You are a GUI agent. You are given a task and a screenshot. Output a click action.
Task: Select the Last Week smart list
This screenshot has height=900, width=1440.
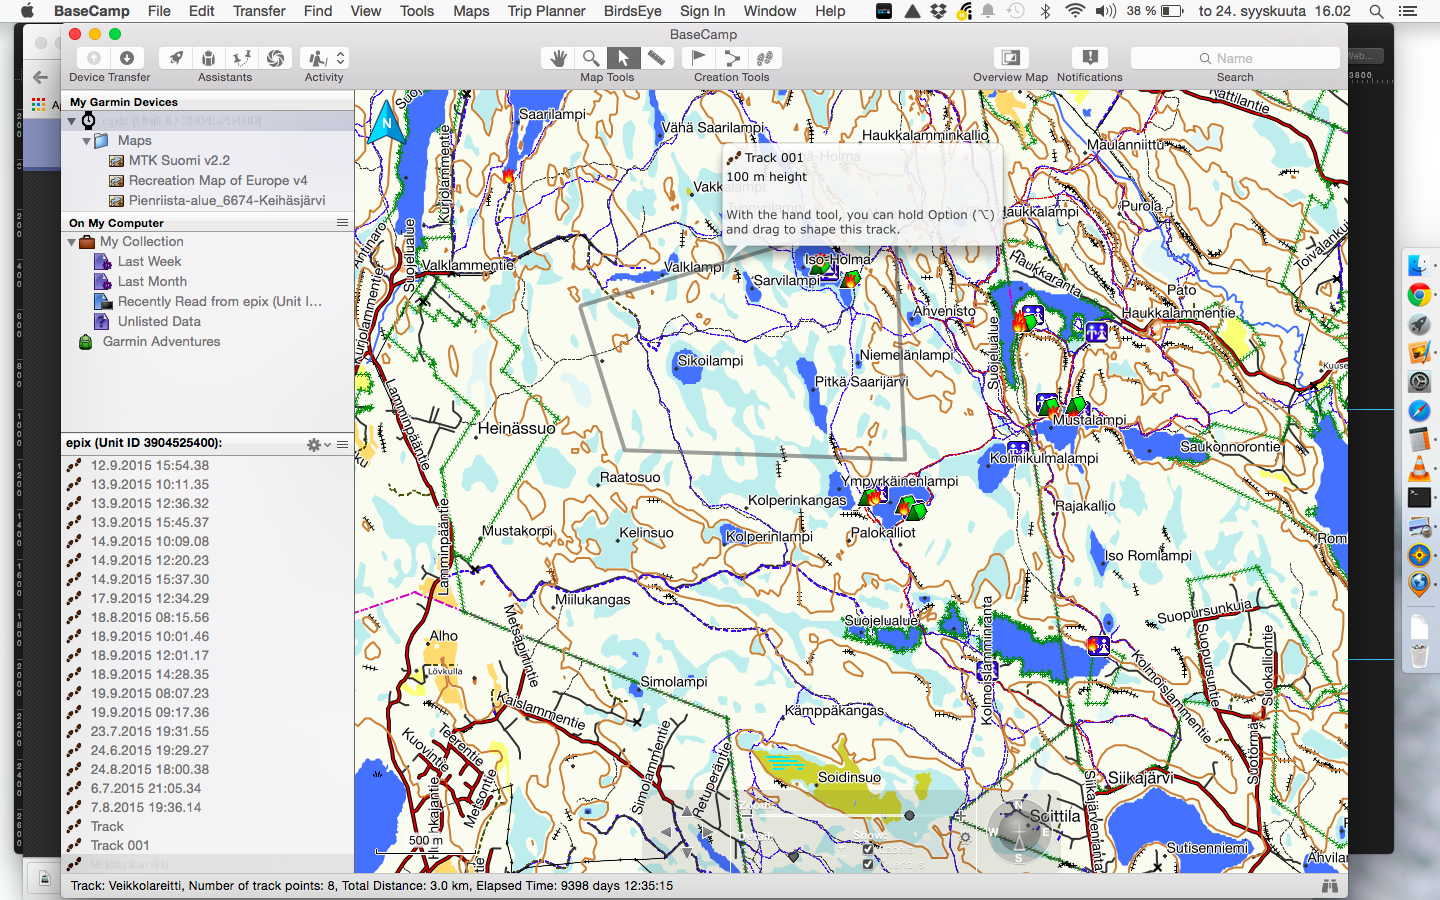pos(149,261)
